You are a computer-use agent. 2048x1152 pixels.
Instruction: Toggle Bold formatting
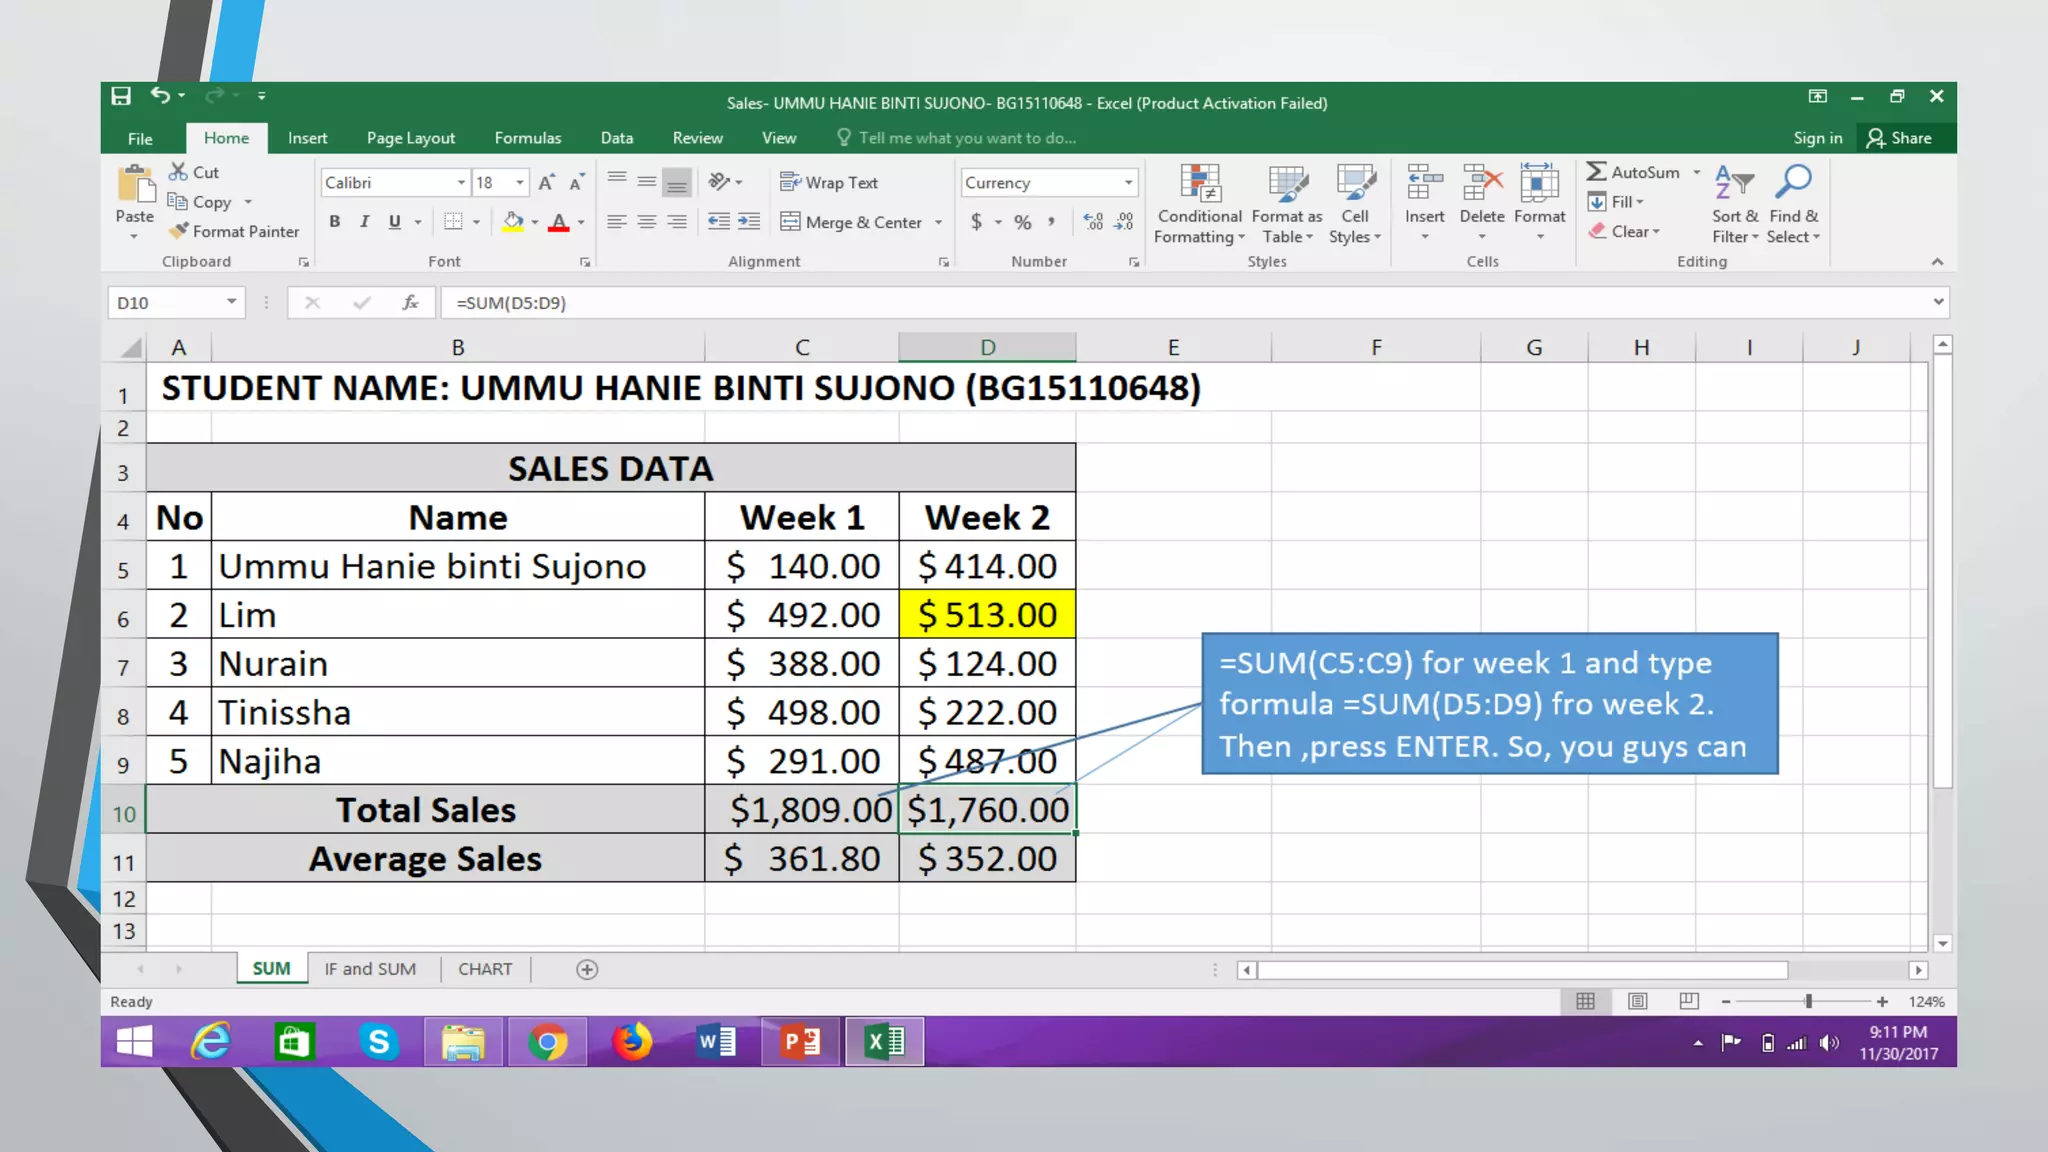tap(335, 222)
